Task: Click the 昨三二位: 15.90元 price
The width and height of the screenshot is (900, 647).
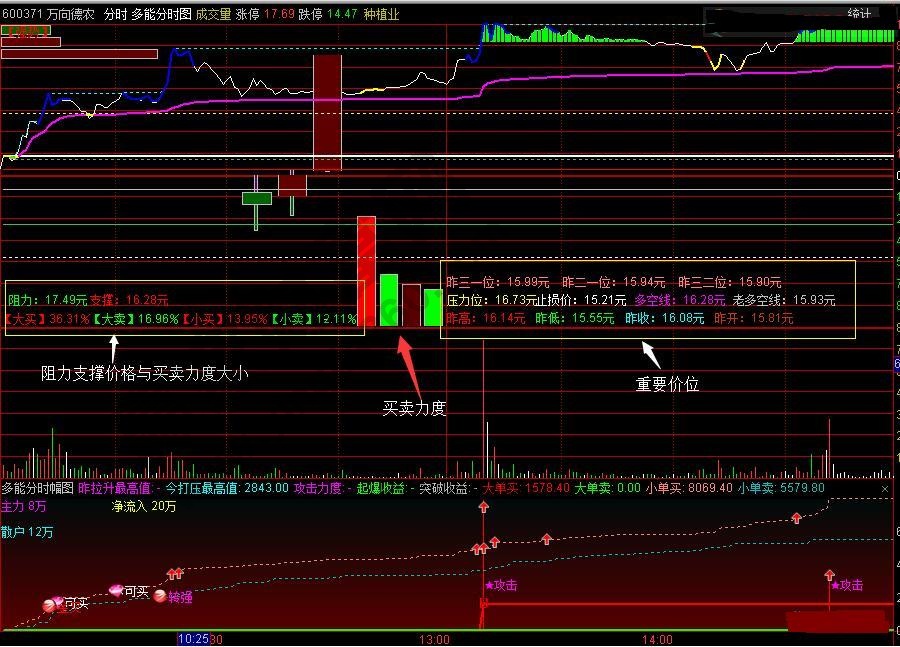Action: (x=730, y=282)
